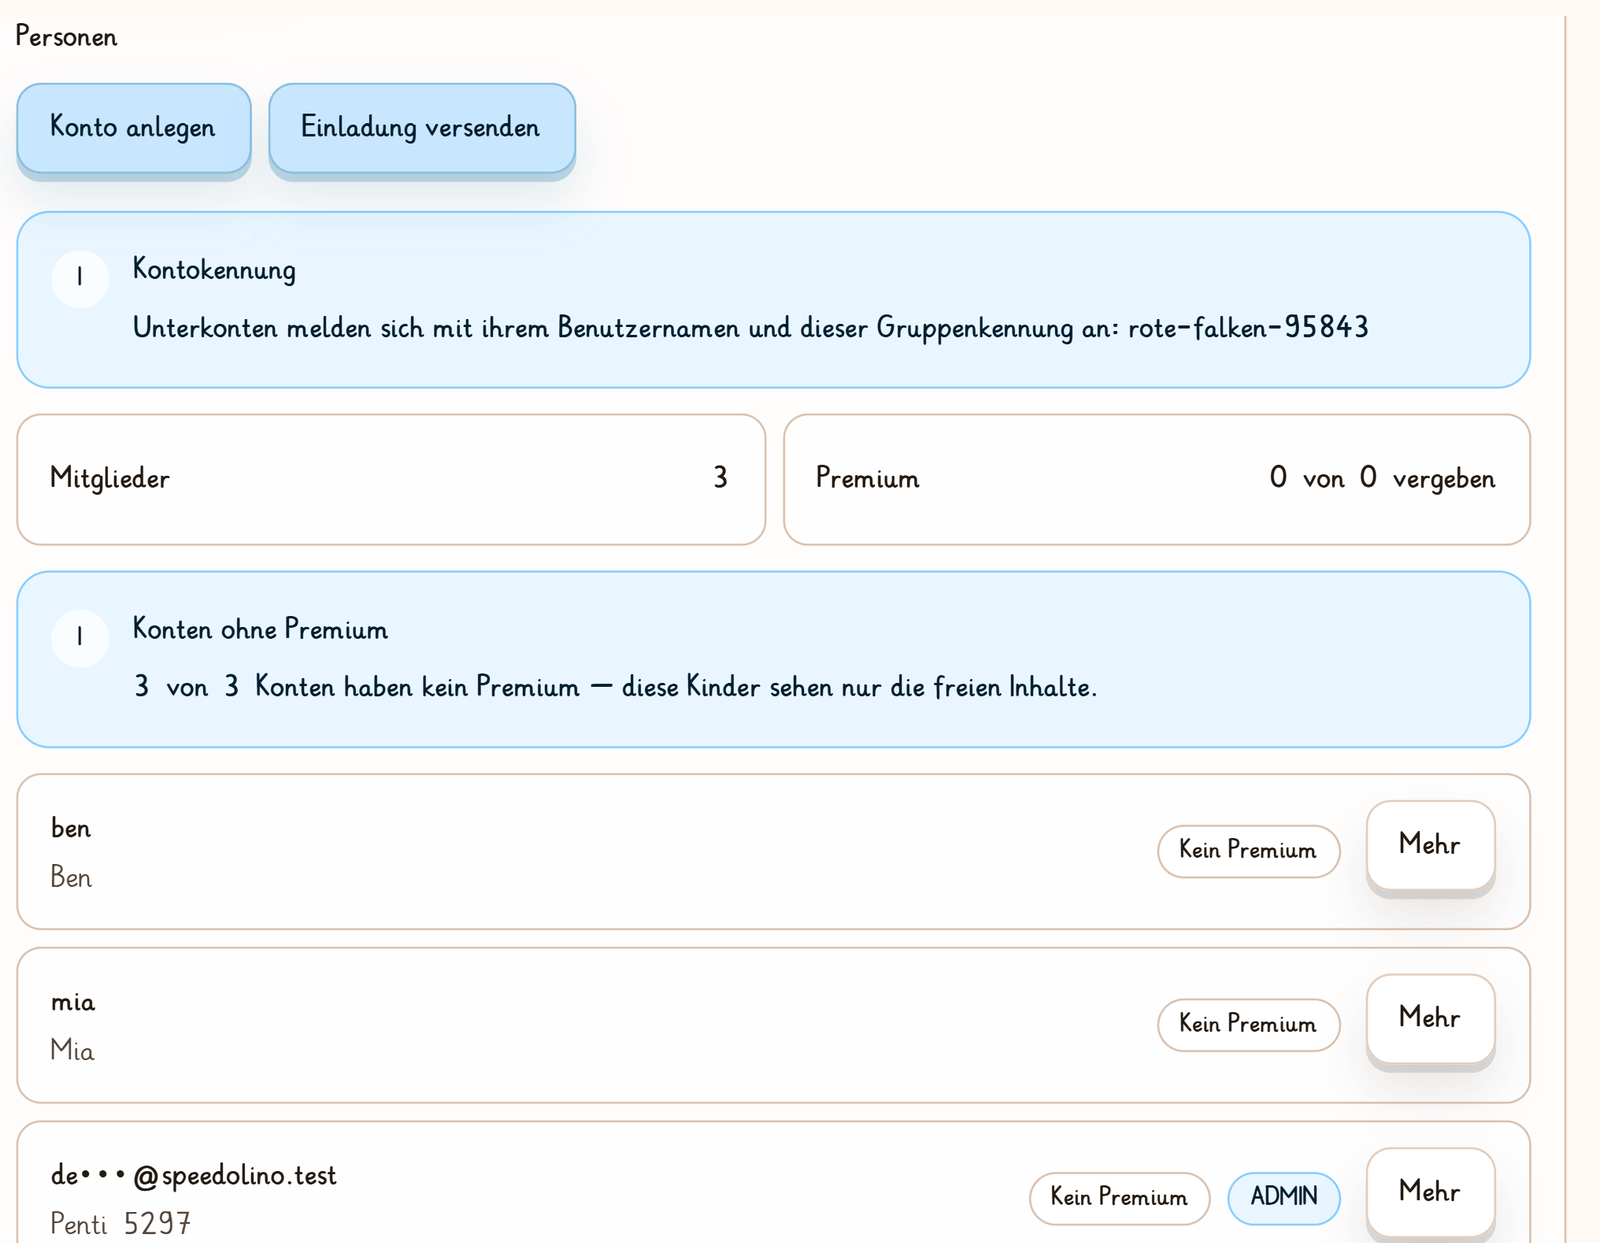Open the Mehr menu for ben
The width and height of the screenshot is (1600, 1243).
[1430, 845]
